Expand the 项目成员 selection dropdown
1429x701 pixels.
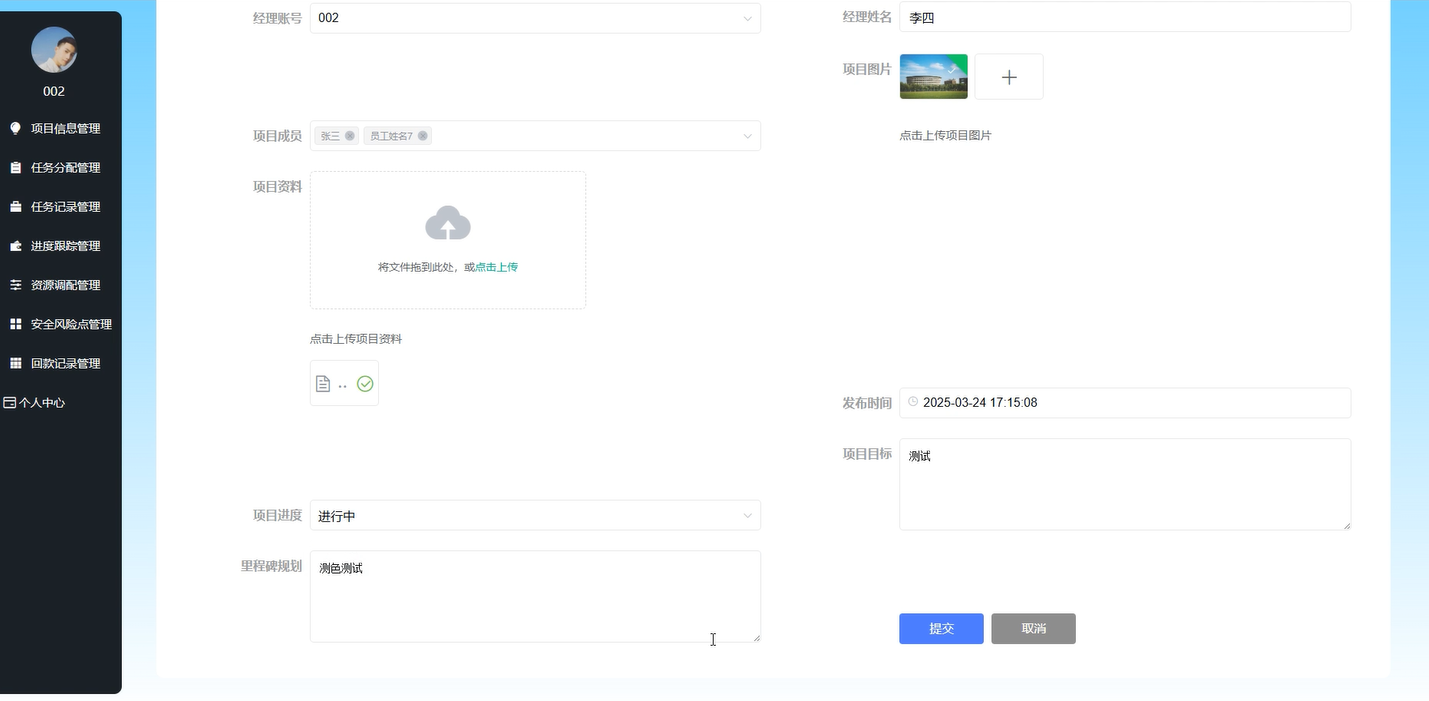(600, 135)
